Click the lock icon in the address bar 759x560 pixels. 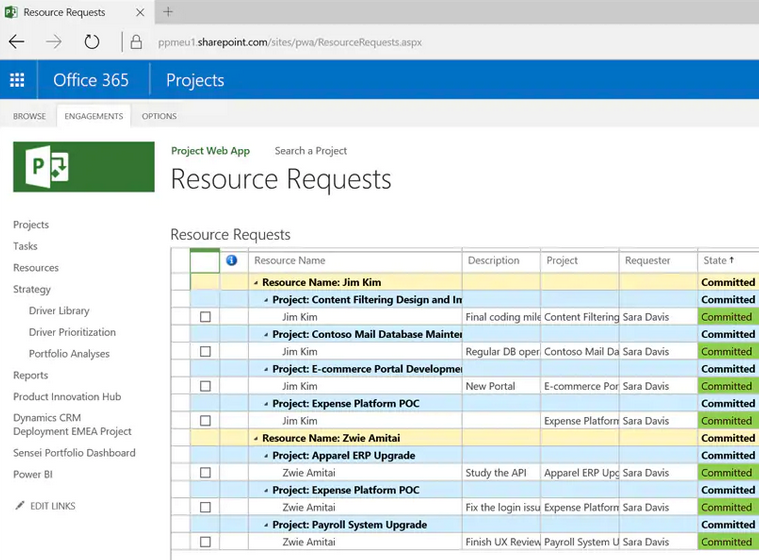137,42
